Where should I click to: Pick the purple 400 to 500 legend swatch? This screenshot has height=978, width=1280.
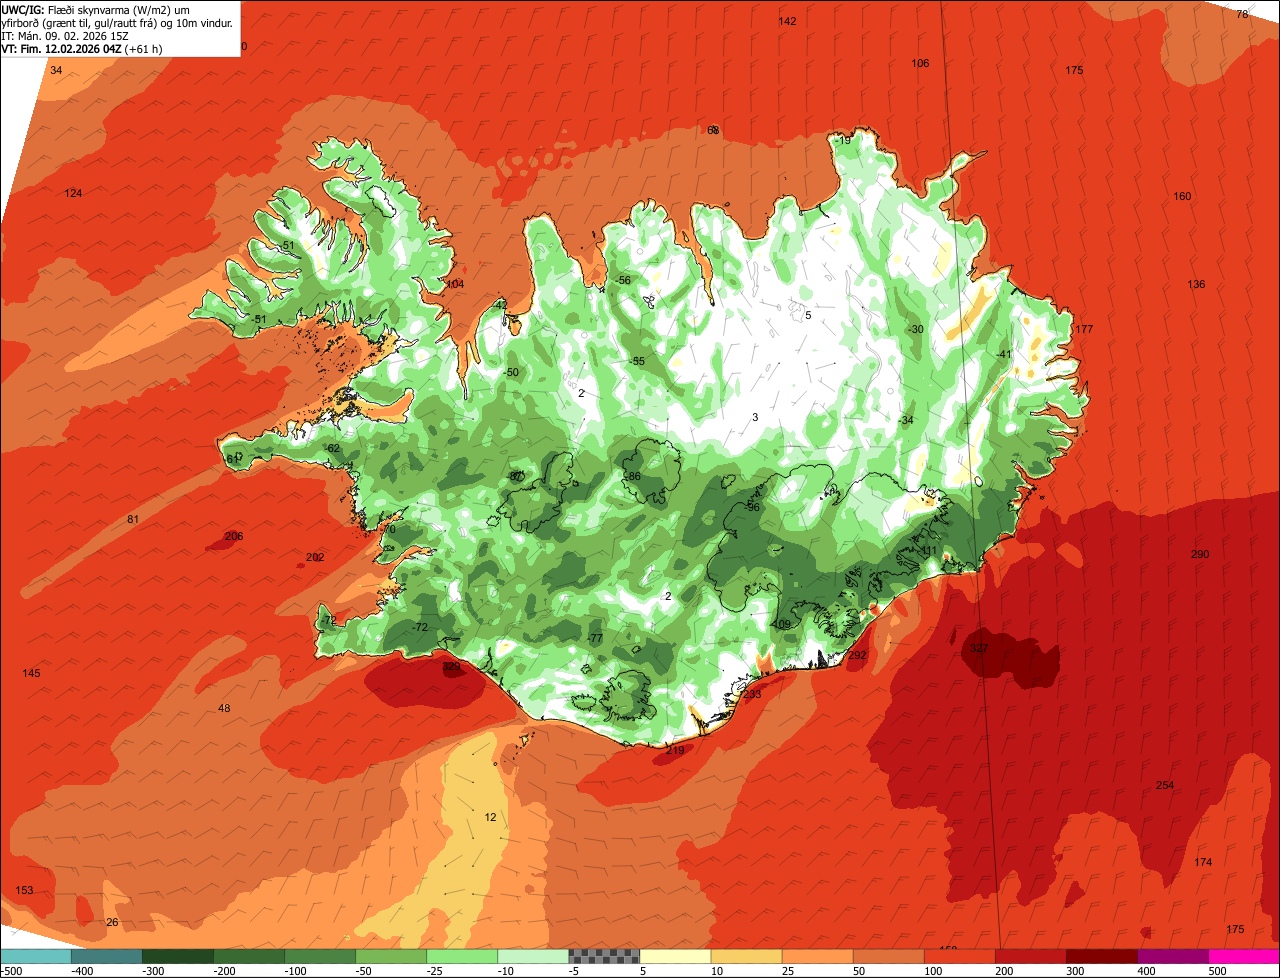tap(1173, 956)
